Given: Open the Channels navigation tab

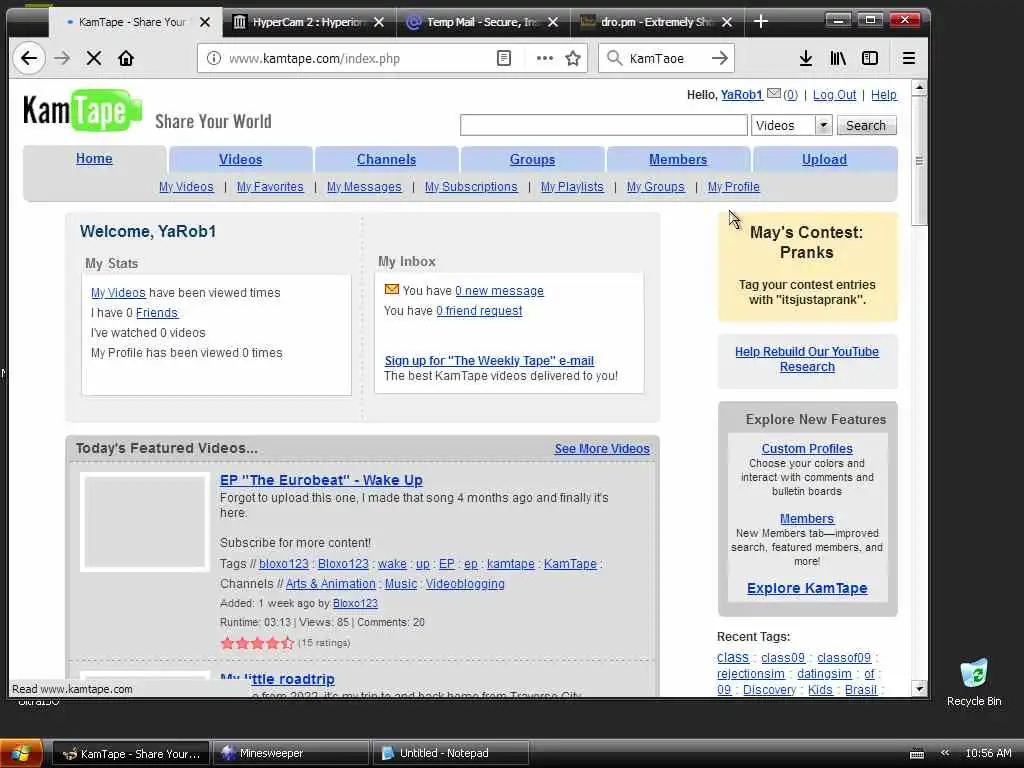Looking at the screenshot, I should pyautogui.click(x=386, y=159).
